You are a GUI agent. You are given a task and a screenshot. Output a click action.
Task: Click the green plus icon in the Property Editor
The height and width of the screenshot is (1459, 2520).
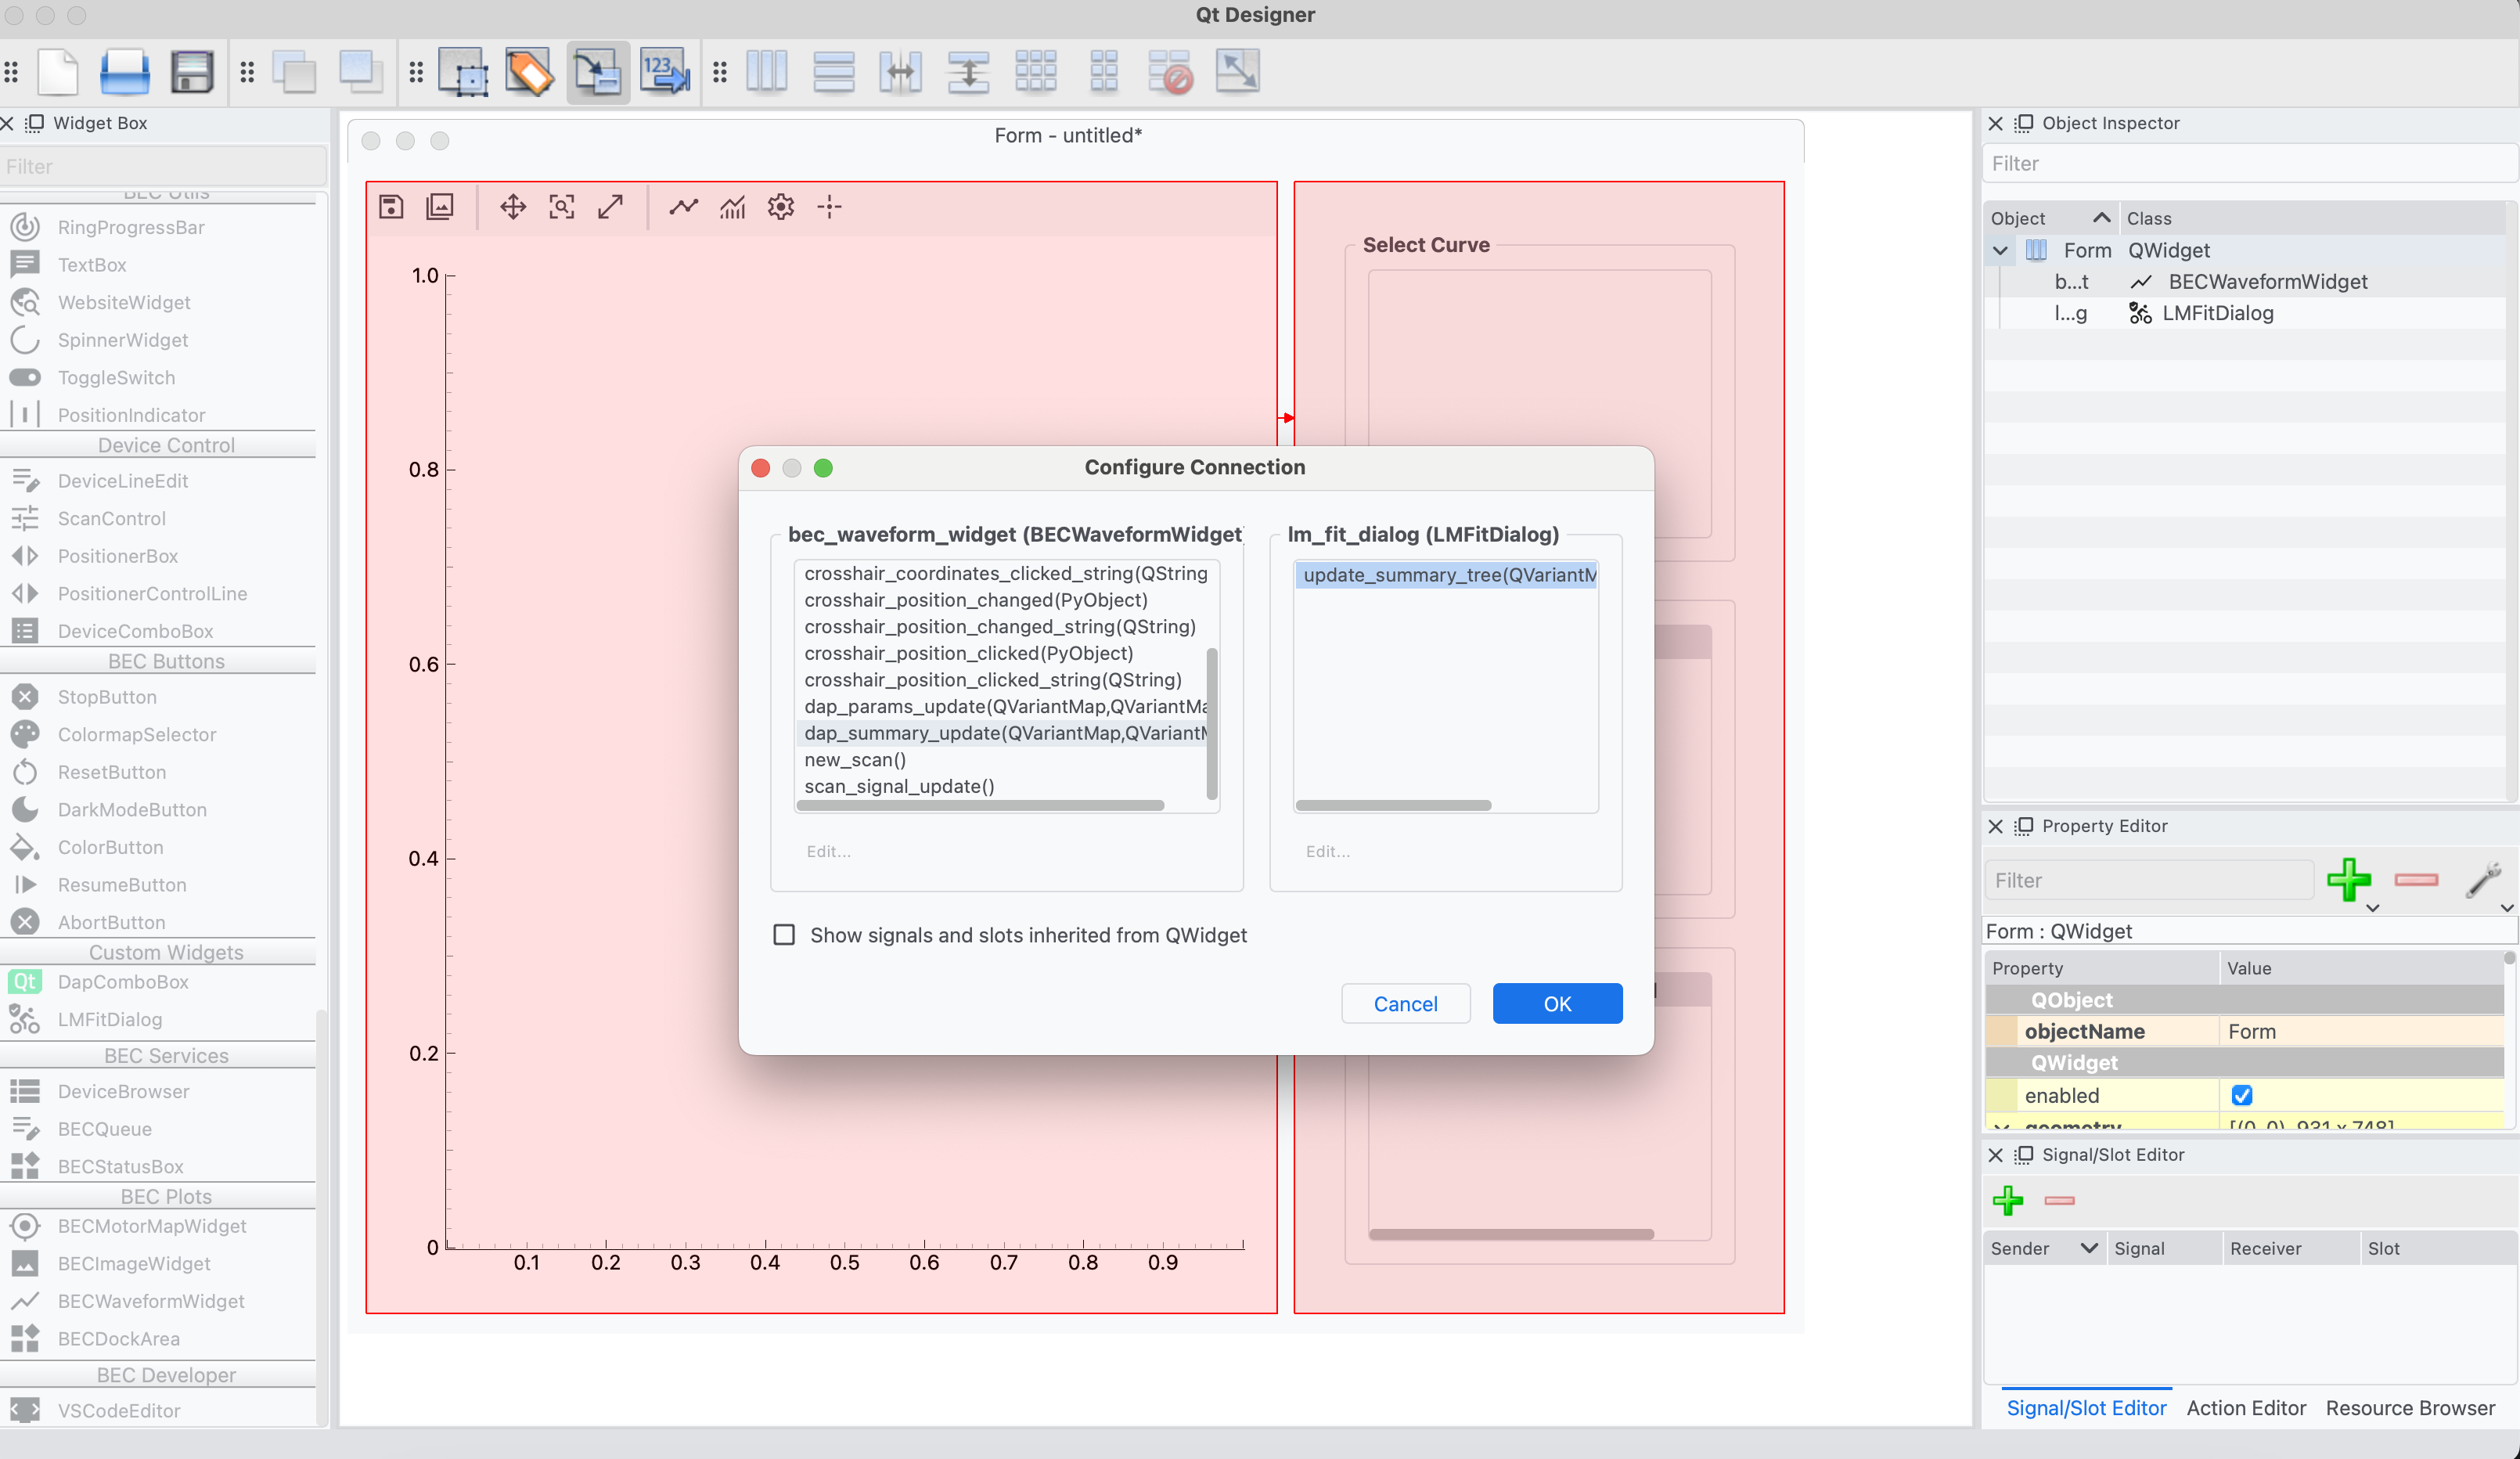coord(2349,880)
